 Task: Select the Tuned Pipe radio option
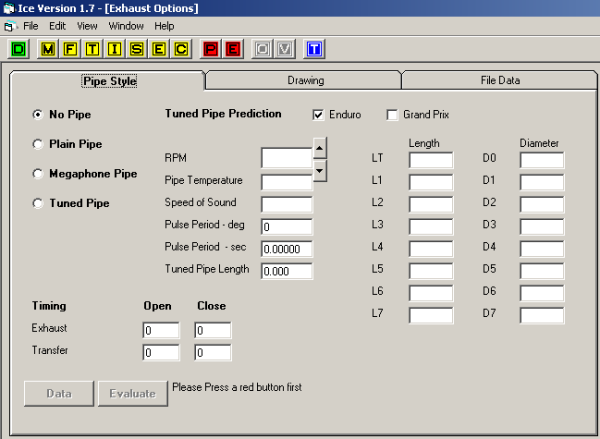pyautogui.click(x=38, y=203)
